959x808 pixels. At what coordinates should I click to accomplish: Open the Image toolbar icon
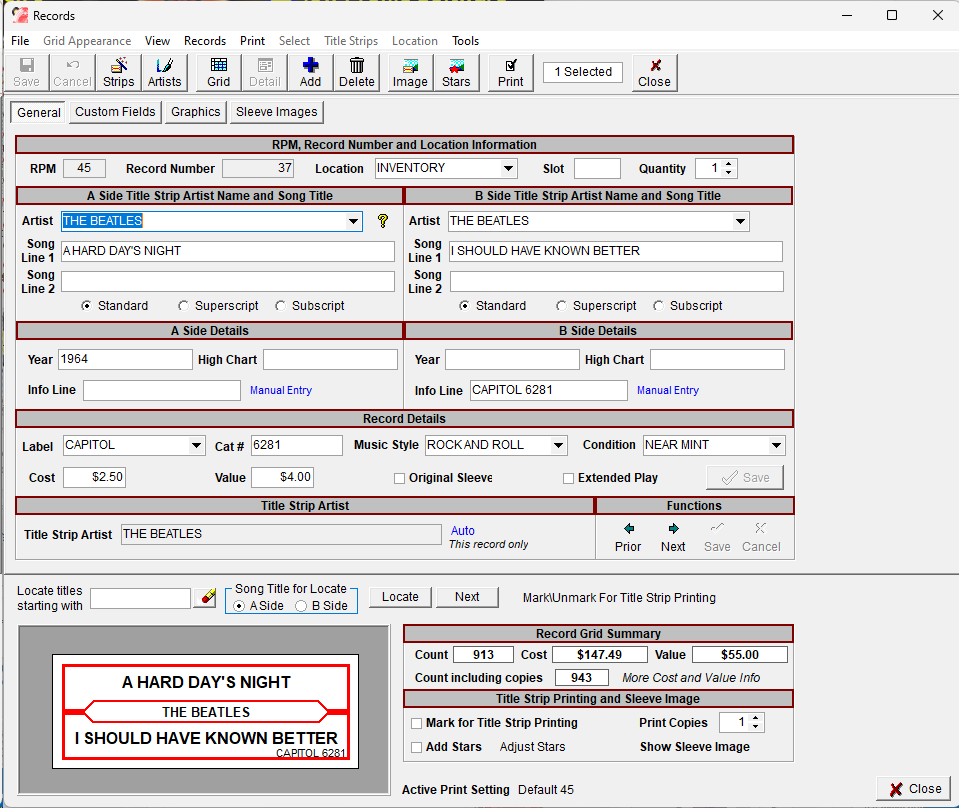coord(410,73)
